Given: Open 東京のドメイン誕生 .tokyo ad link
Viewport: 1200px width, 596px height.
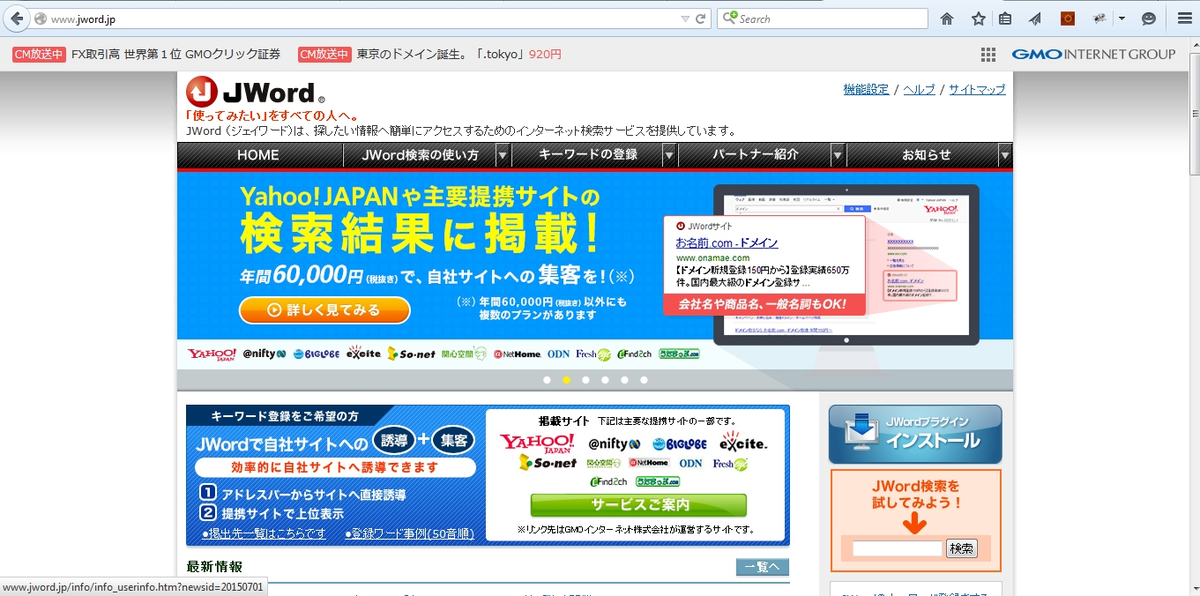Looking at the screenshot, I should tap(459, 54).
